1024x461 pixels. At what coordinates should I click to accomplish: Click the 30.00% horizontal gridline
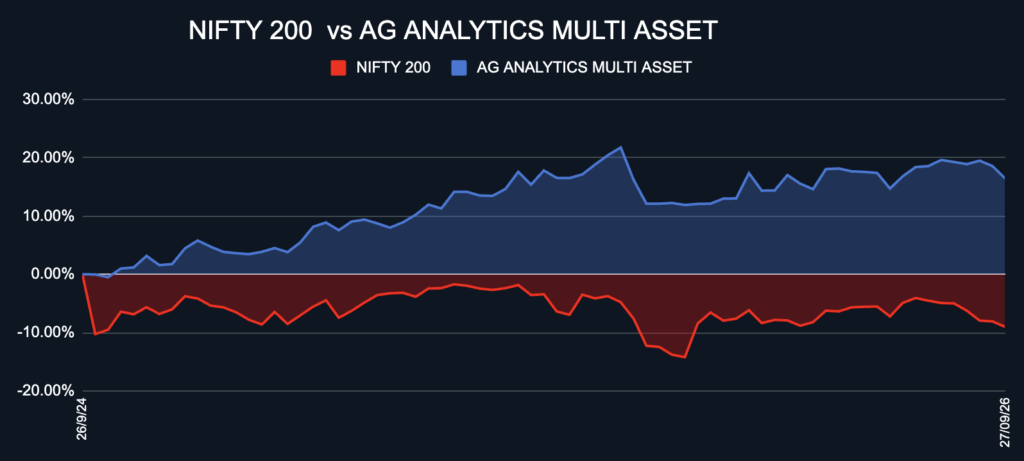point(543,100)
